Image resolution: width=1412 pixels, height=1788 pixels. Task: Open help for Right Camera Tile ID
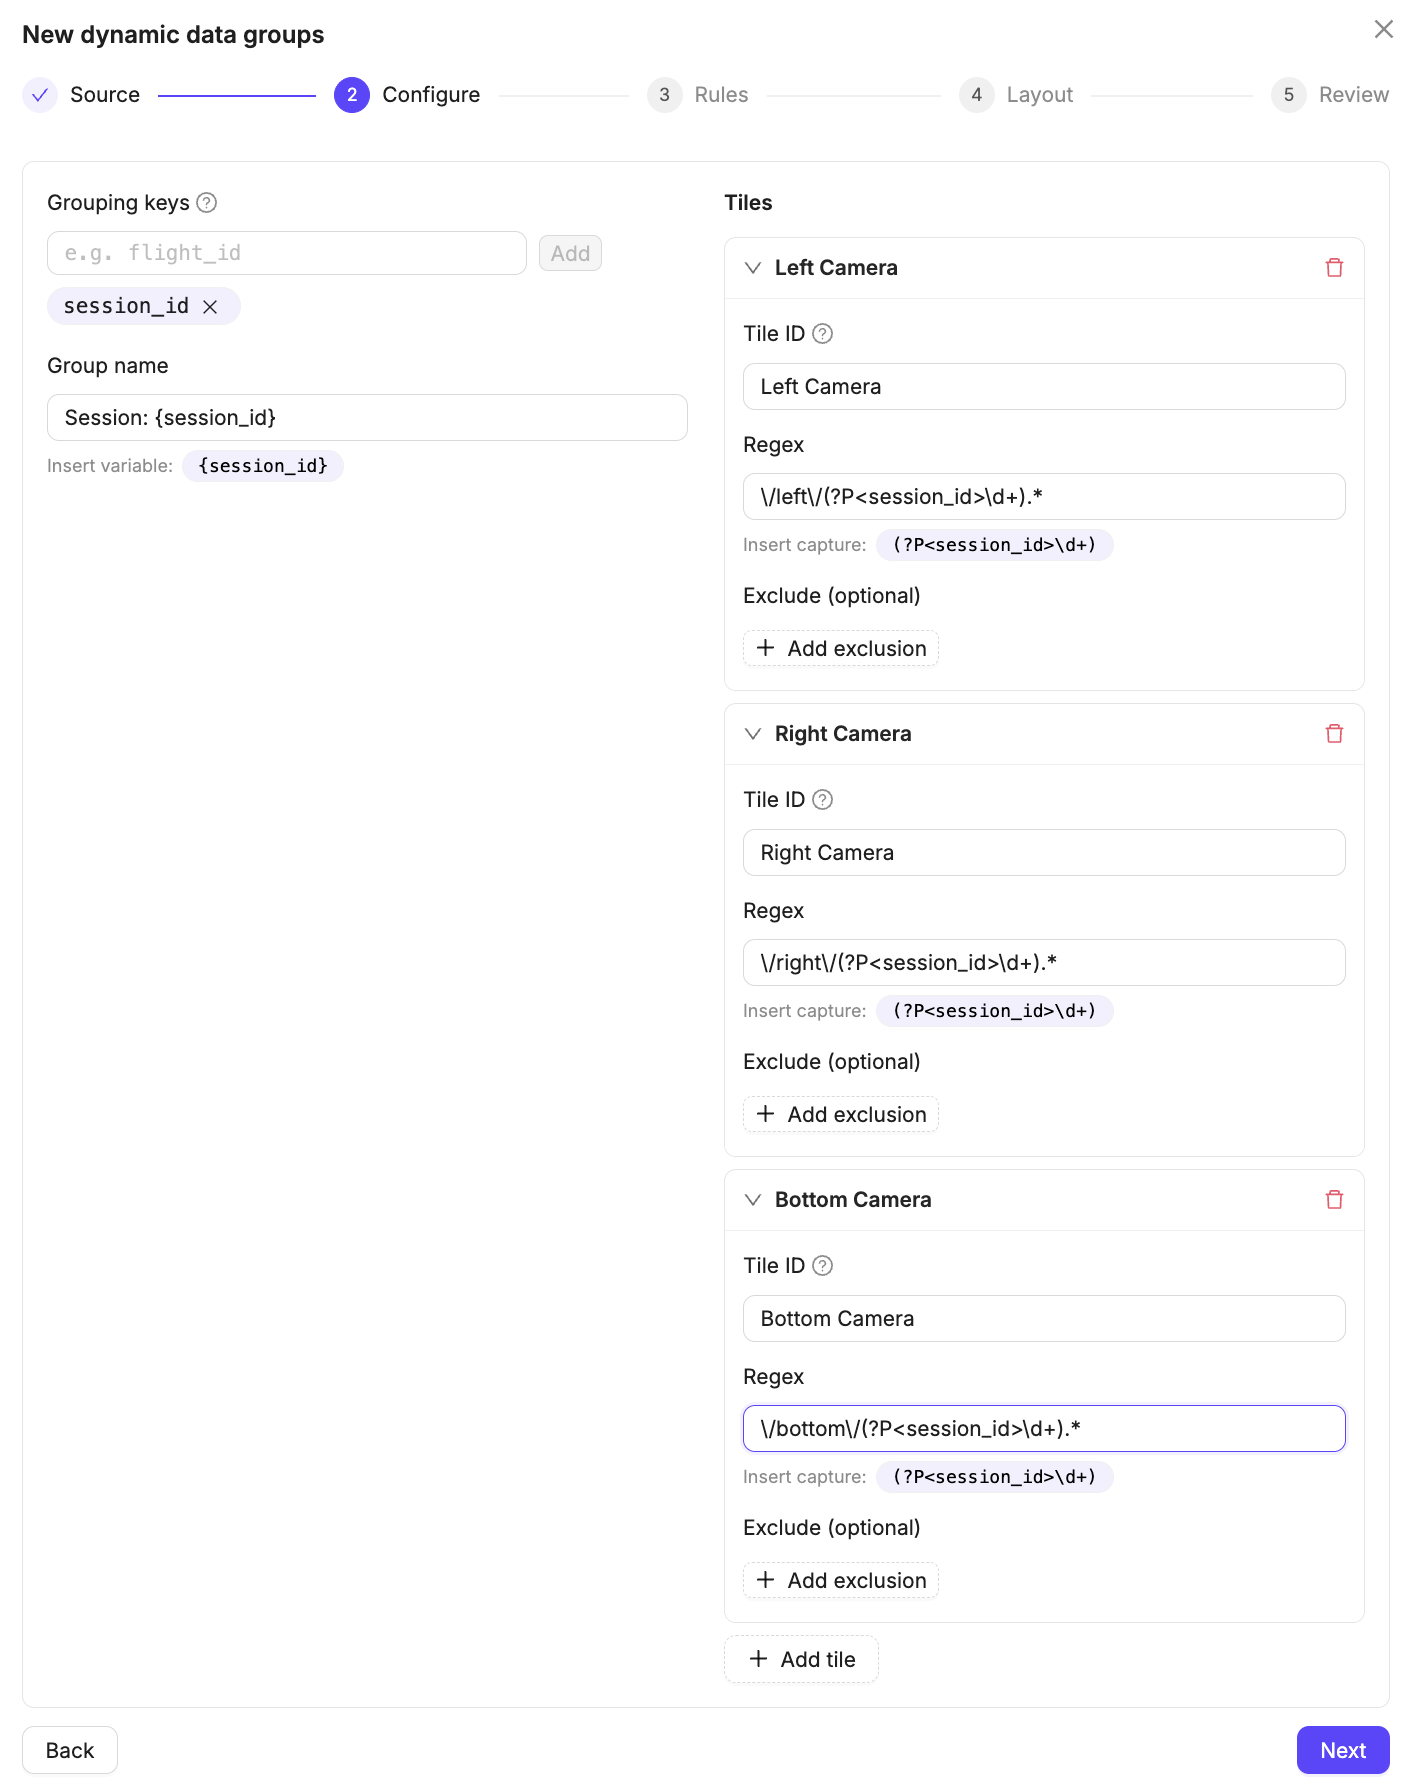822,800
